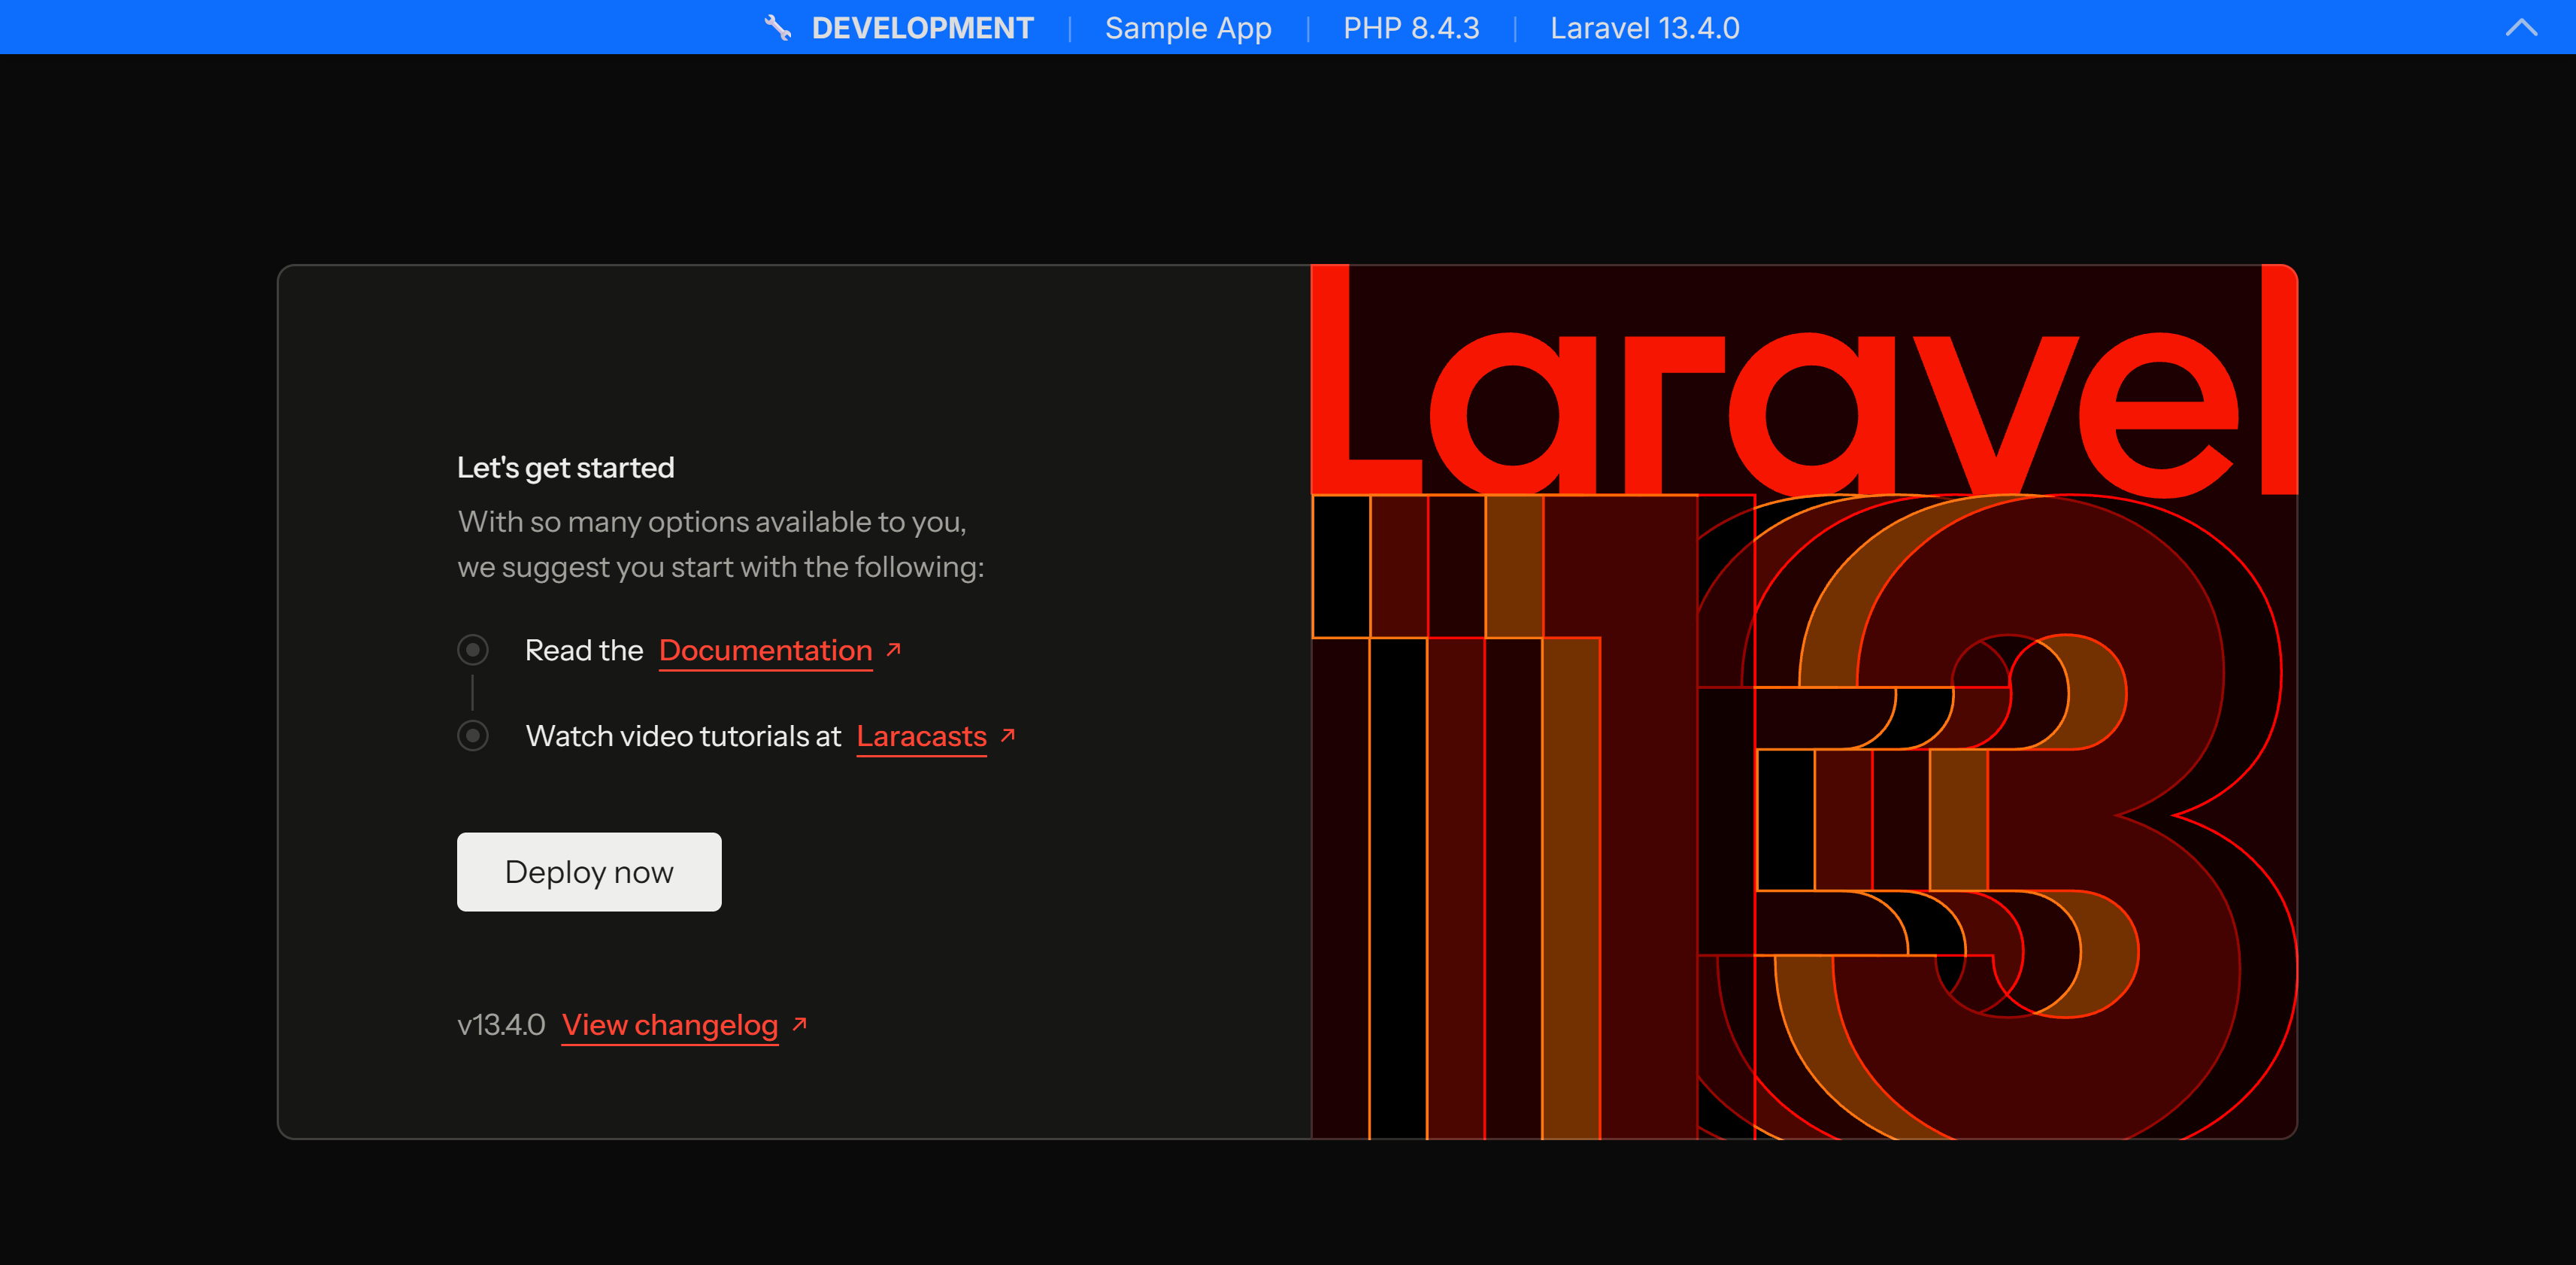The image size is (2576, 1265).
Task: Click the wrench icon in the development bar
Action: pos(778,28)
